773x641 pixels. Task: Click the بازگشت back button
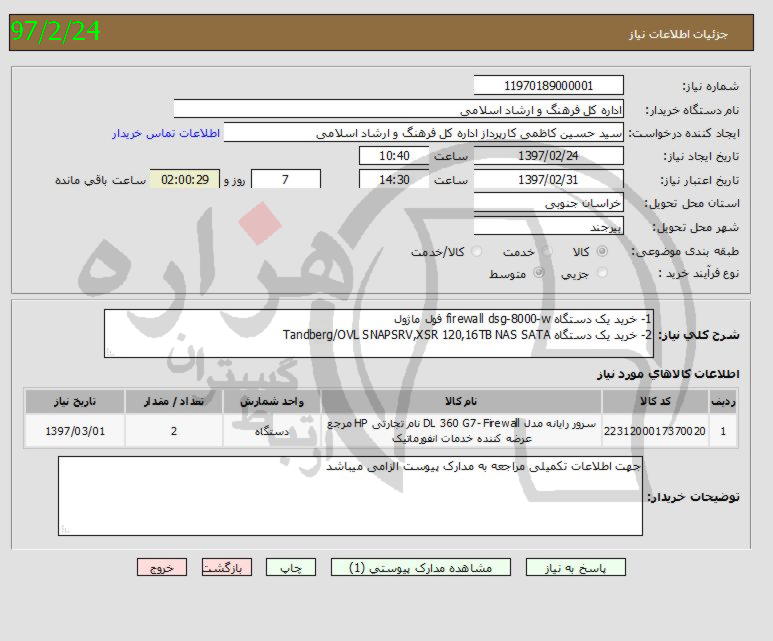click(227, 568)
